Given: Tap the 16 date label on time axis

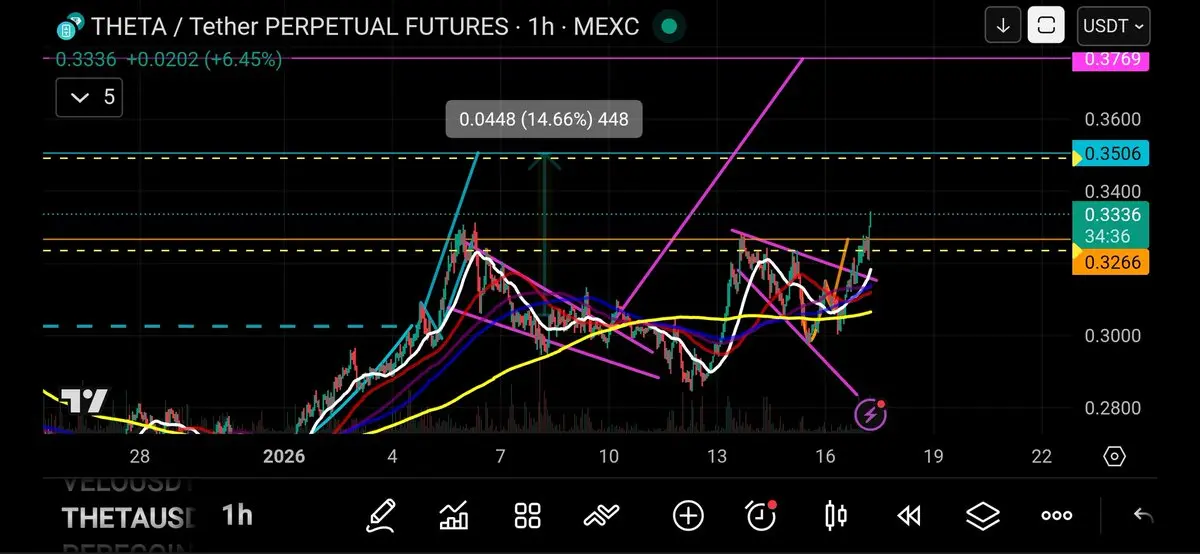Looking at the screenshot, I should (825, 457).
